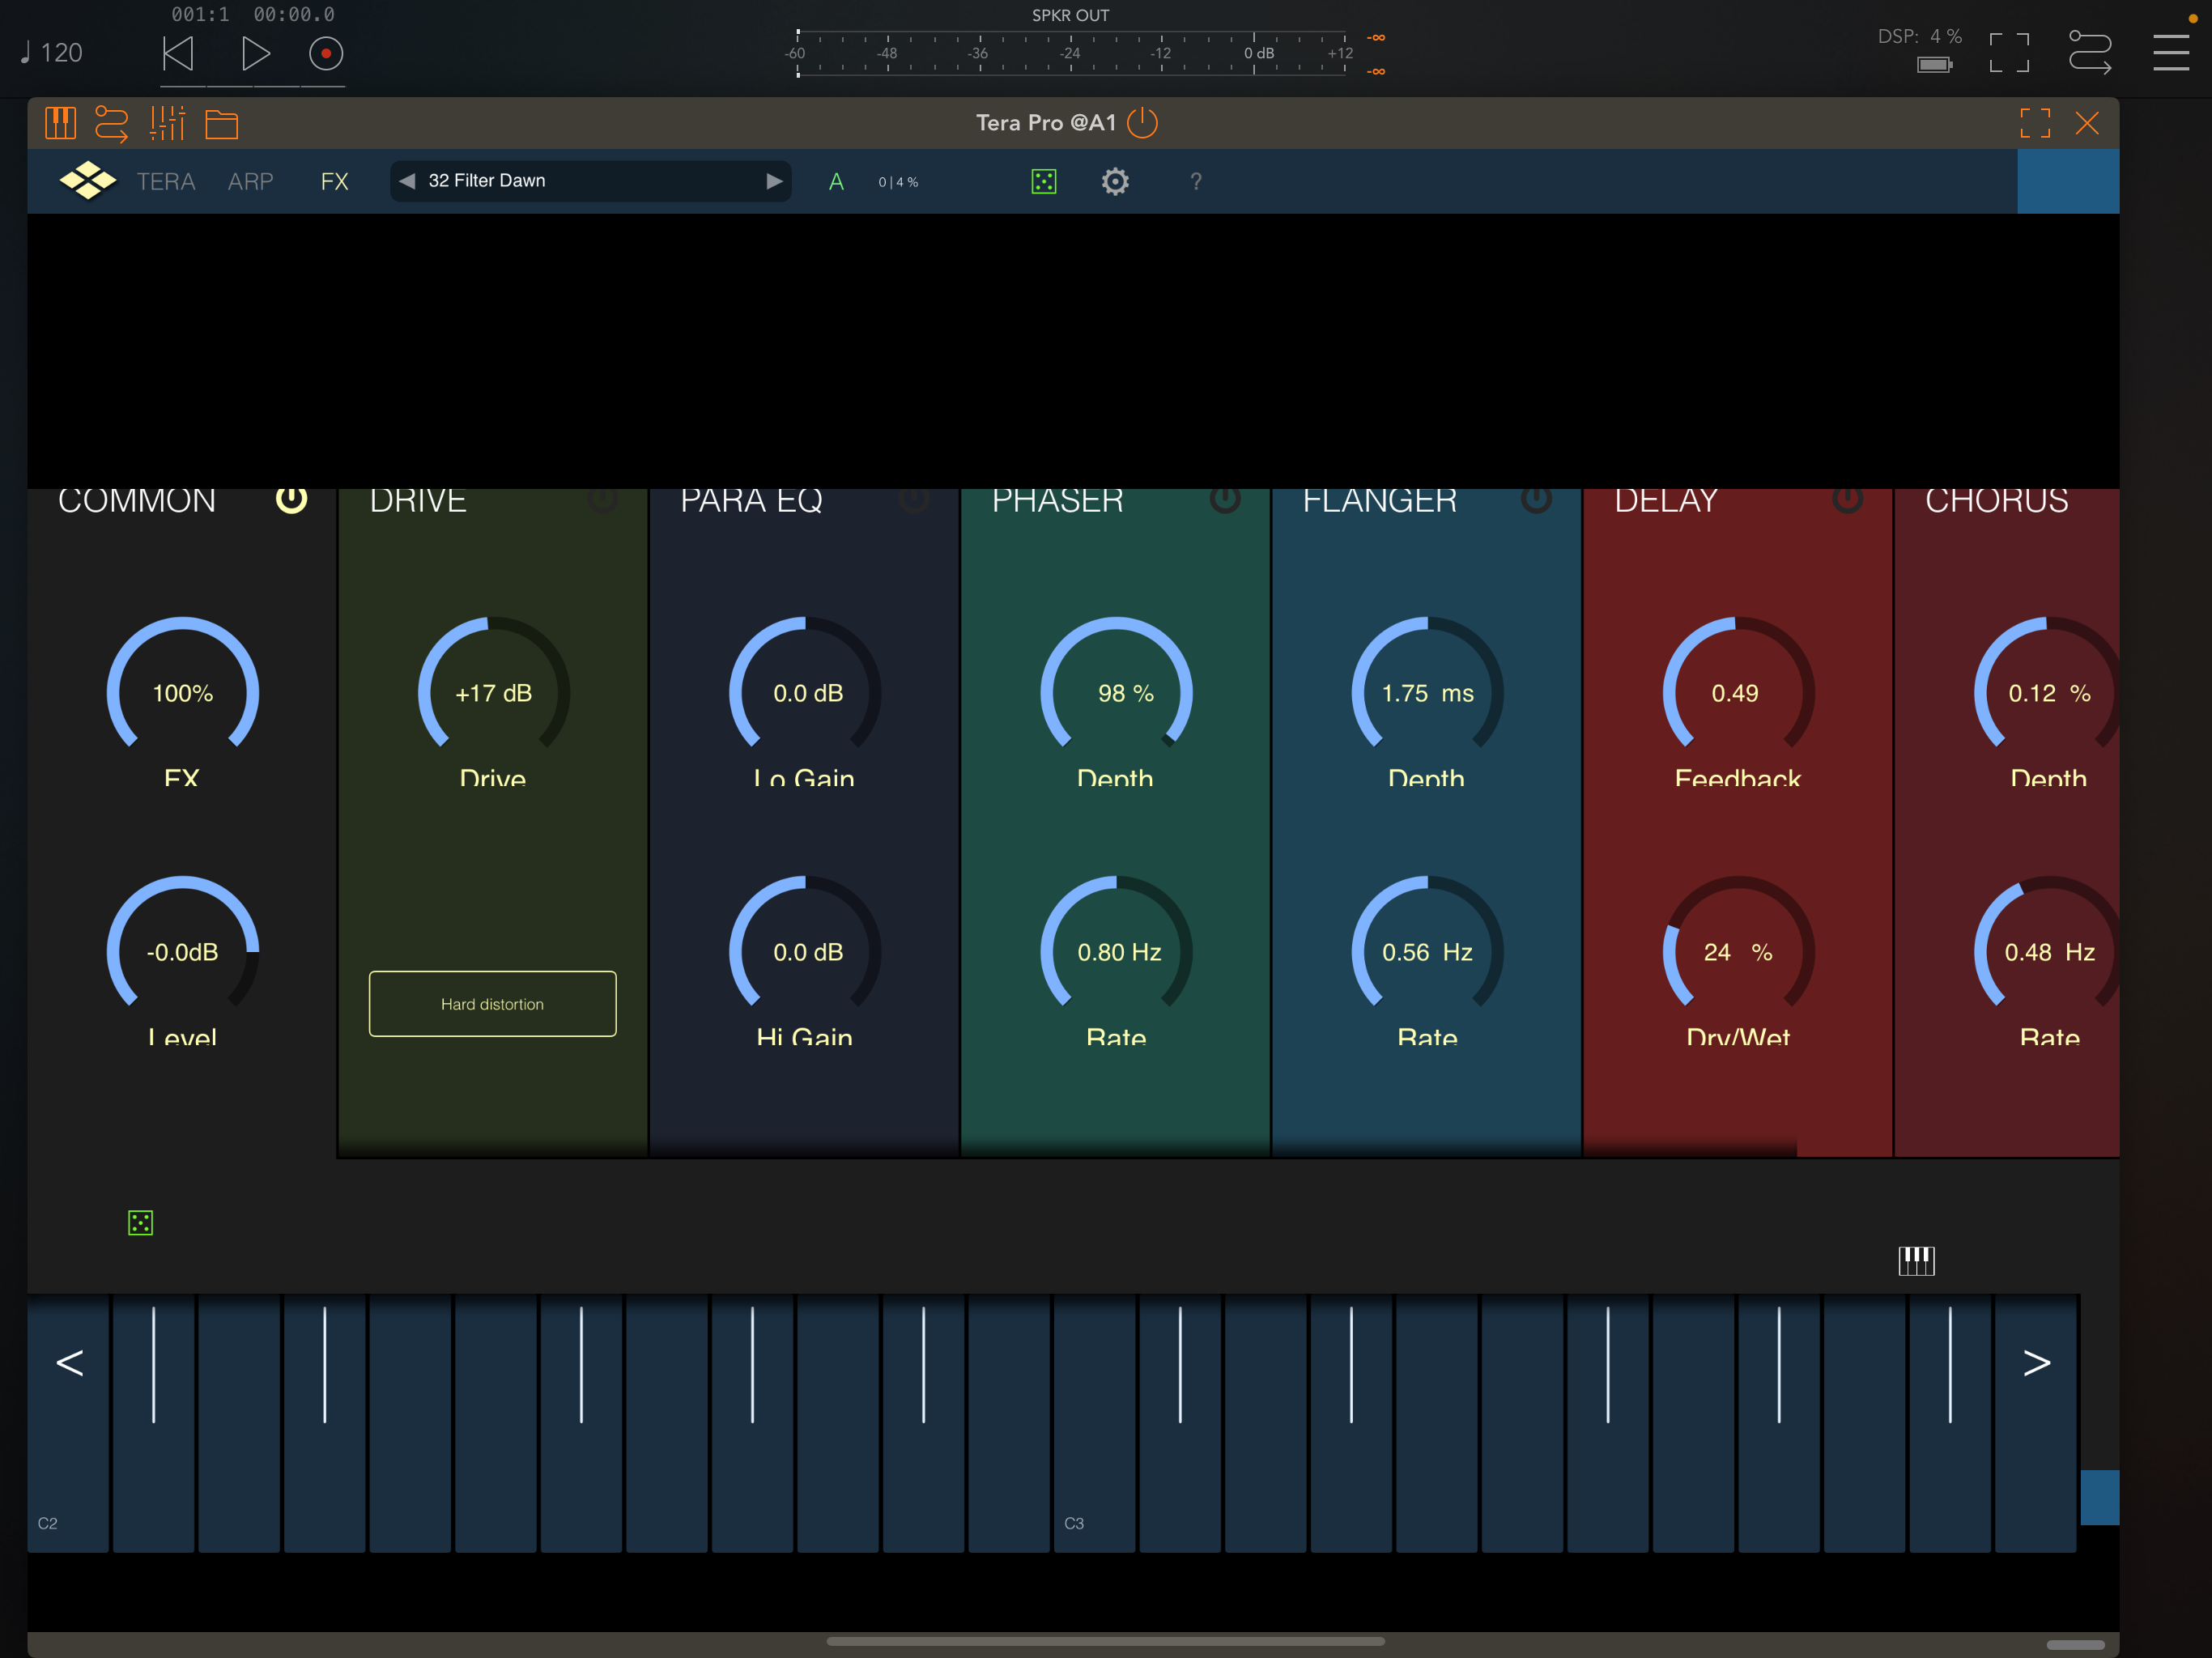Click the battery status icon
The height and width of the screenshot is (1658, 2212).
point(1934,65)
